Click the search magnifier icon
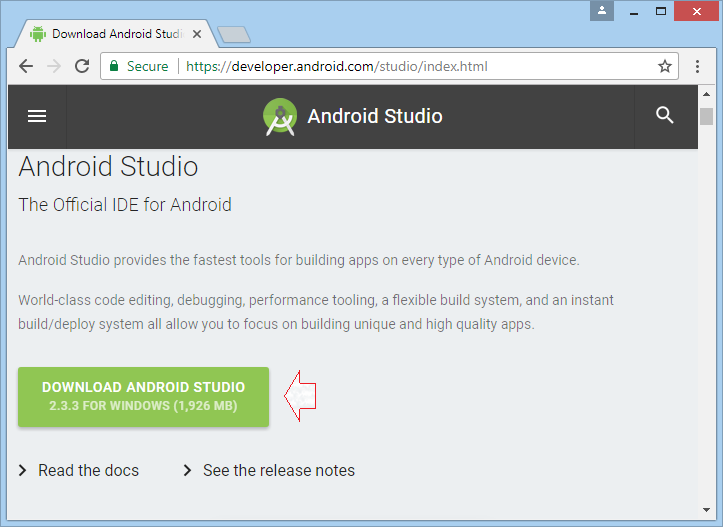Screen dimensions: 723x527 (664, 115)
